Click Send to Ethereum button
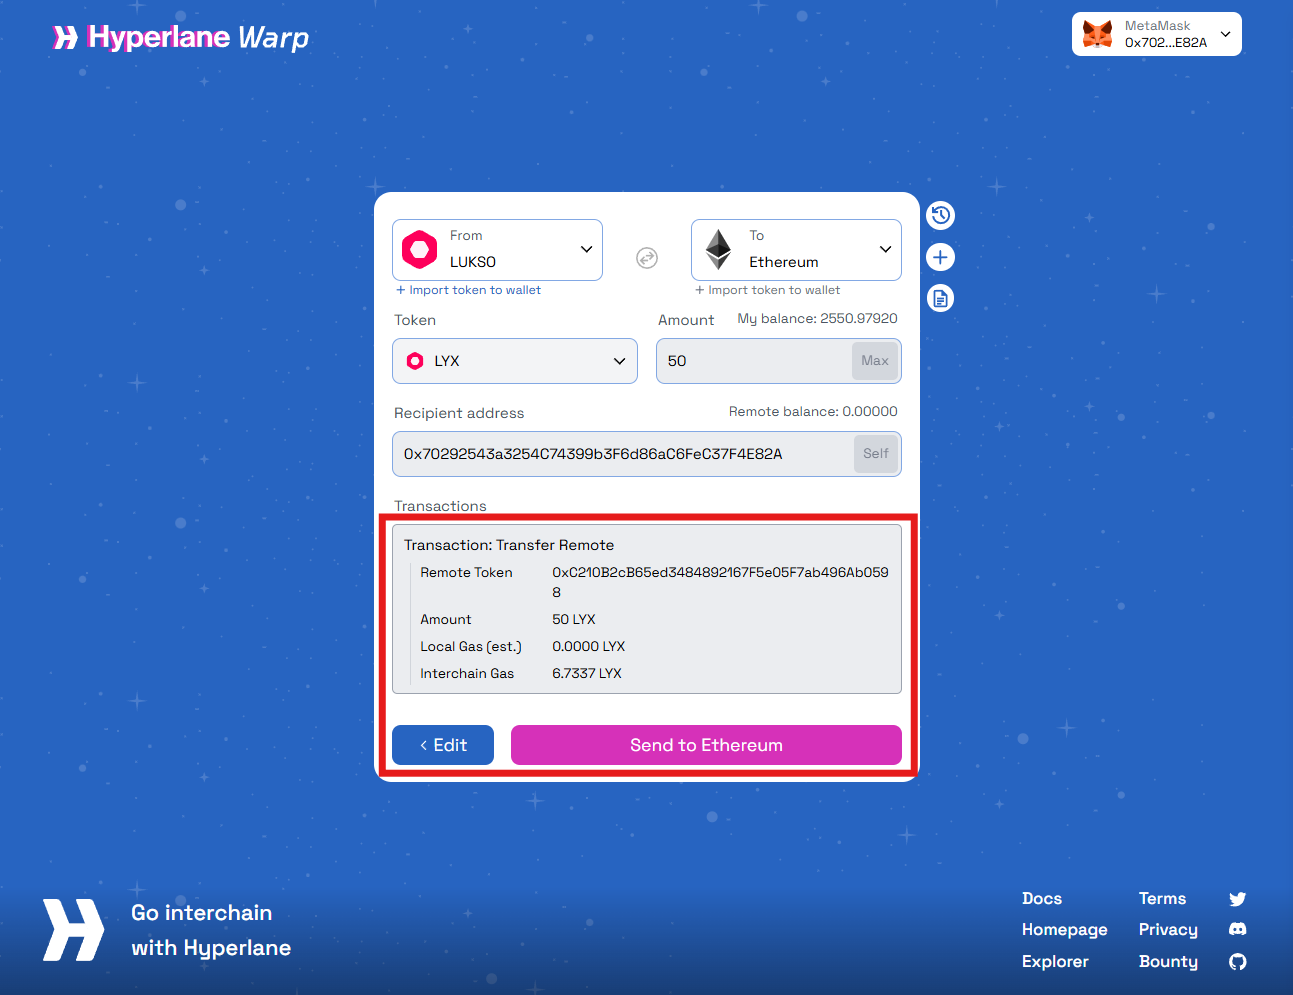 pyautogui.click(x=706, y=745)
